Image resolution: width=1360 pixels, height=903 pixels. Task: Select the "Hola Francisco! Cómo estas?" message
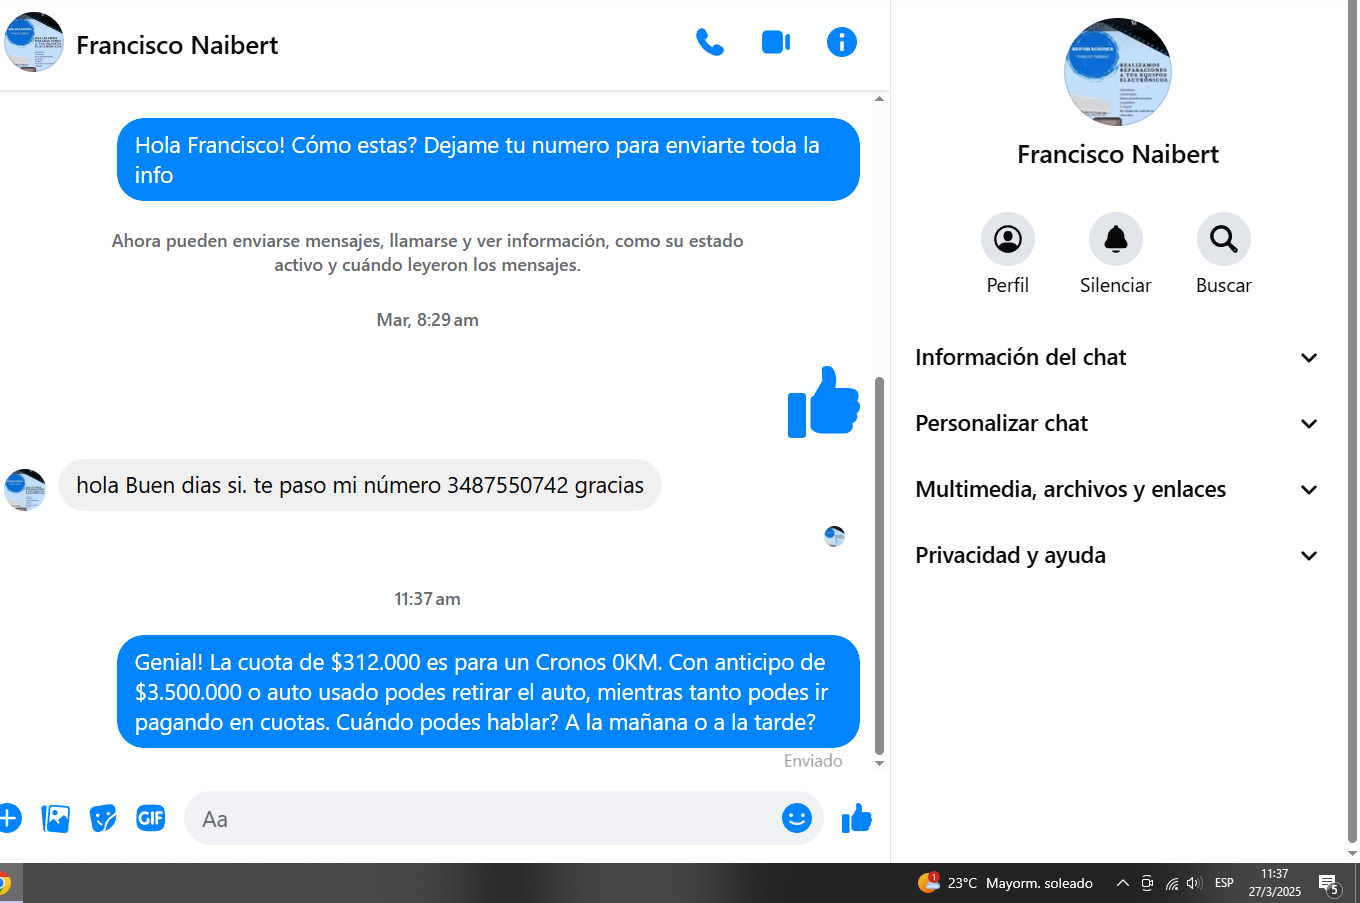click(488, 160)
